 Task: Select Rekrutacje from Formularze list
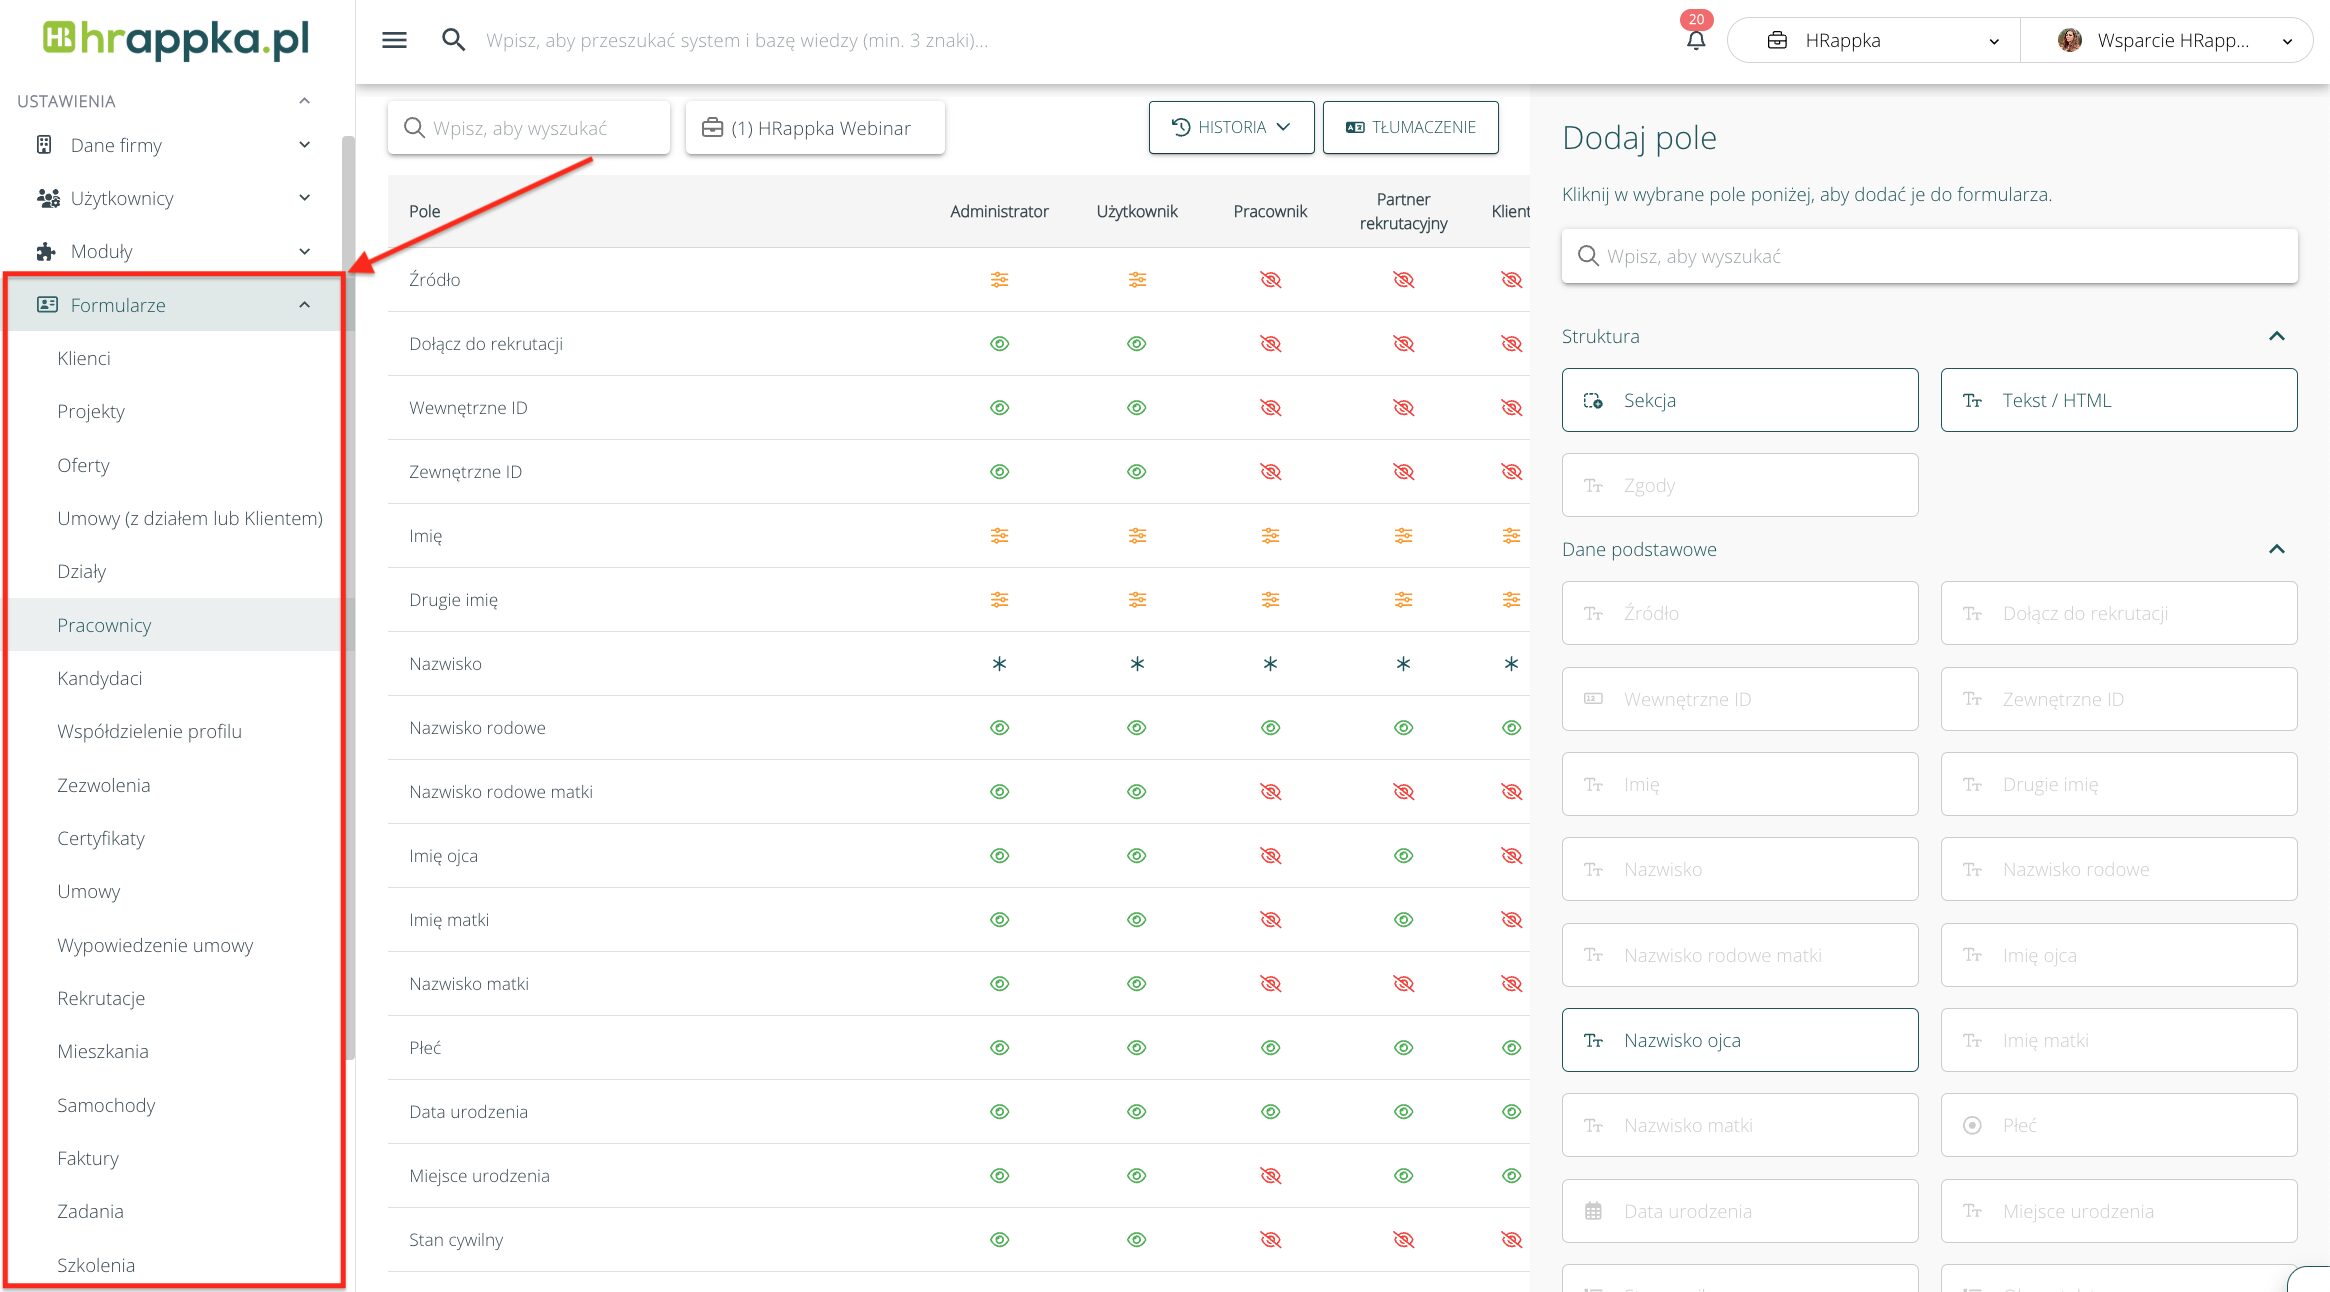(101, 998)
